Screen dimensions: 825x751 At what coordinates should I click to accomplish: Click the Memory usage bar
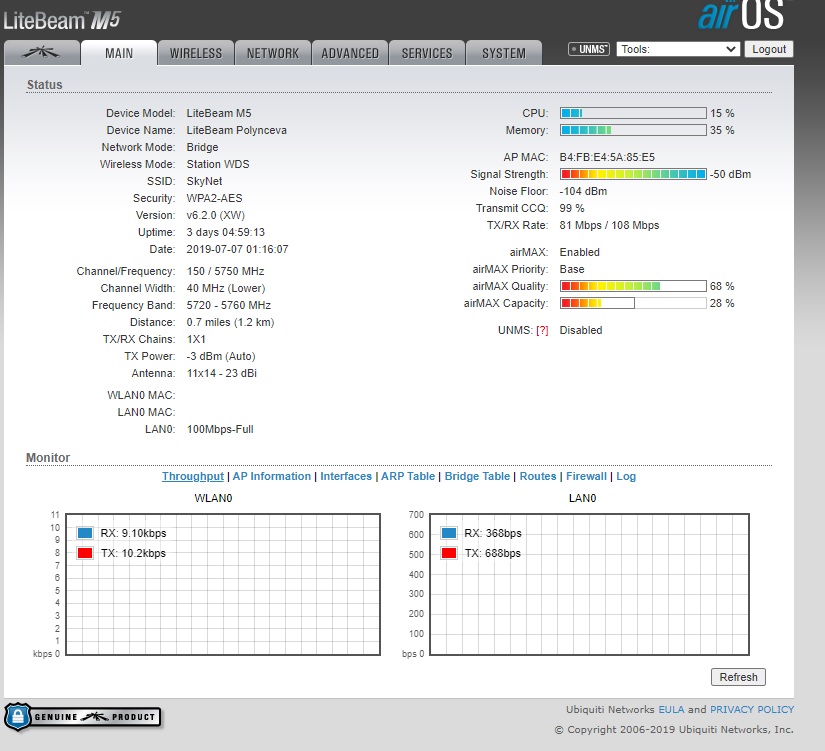click(633, 130)
